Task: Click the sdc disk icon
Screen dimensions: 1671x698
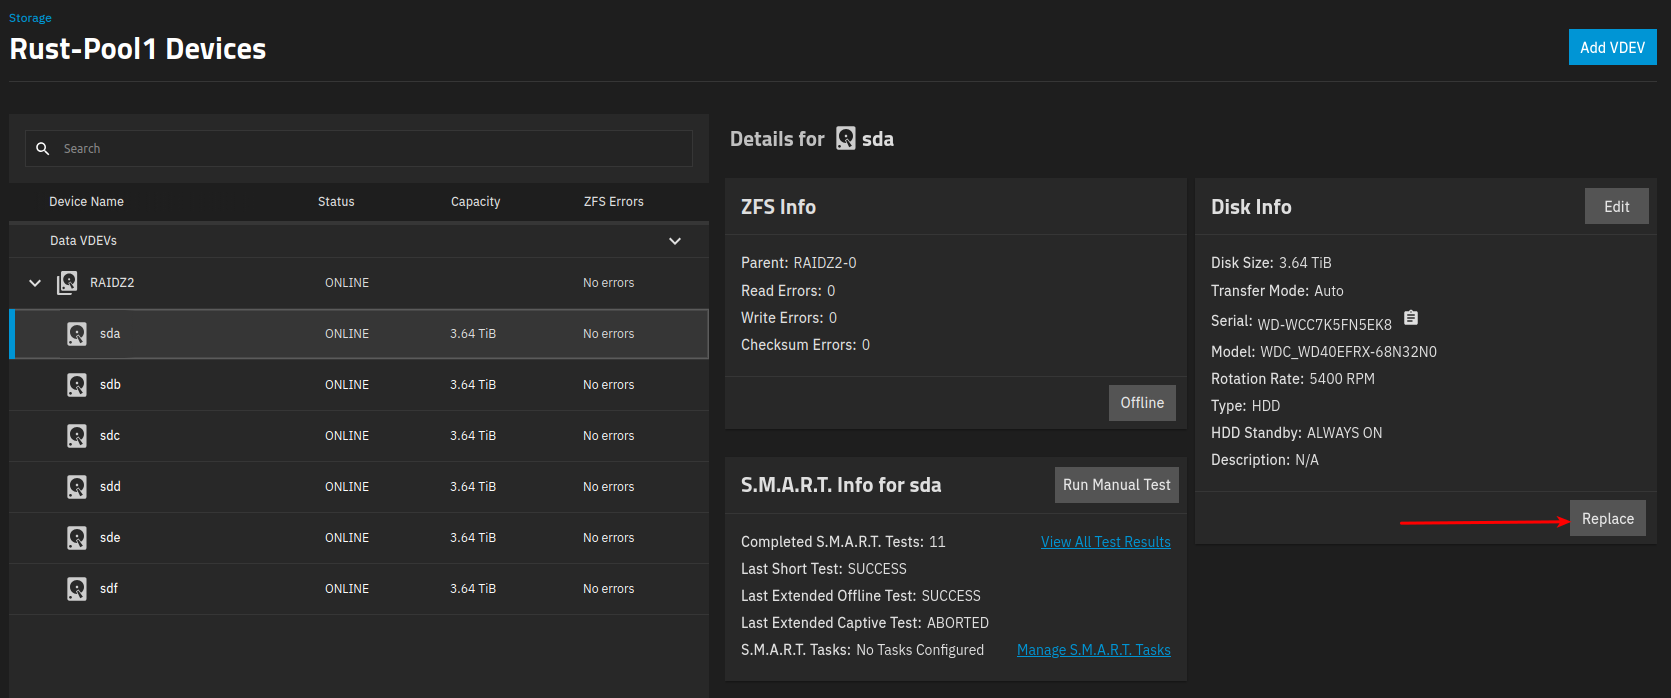Action: (x=77, y=436)
